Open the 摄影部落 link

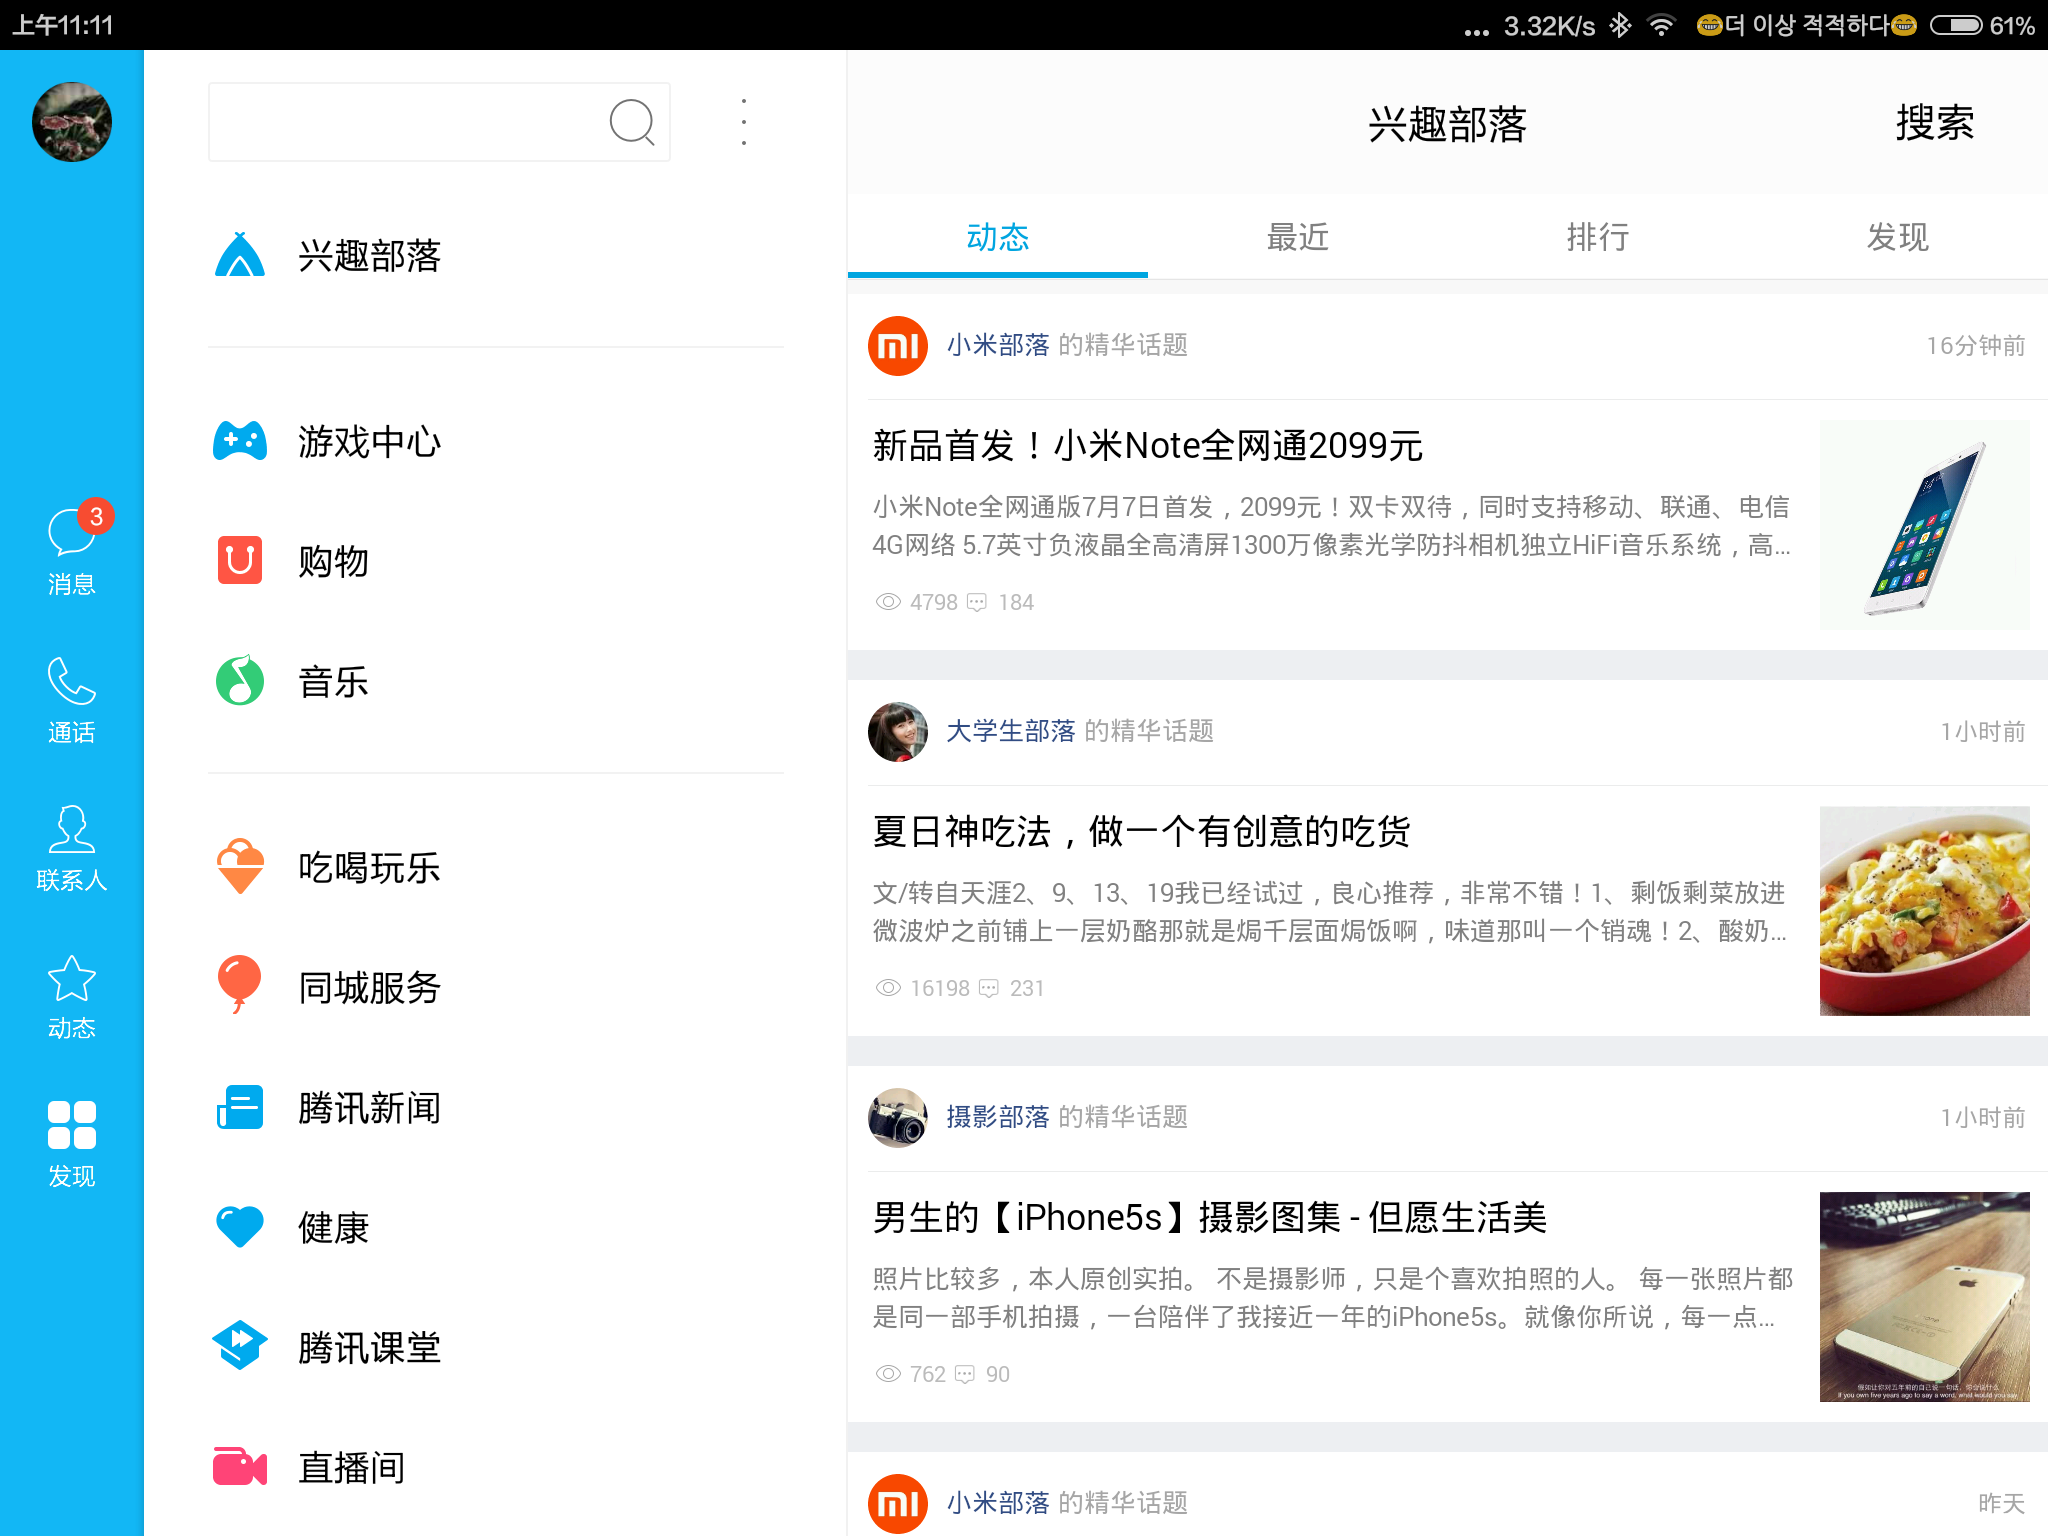(998, 1118)
